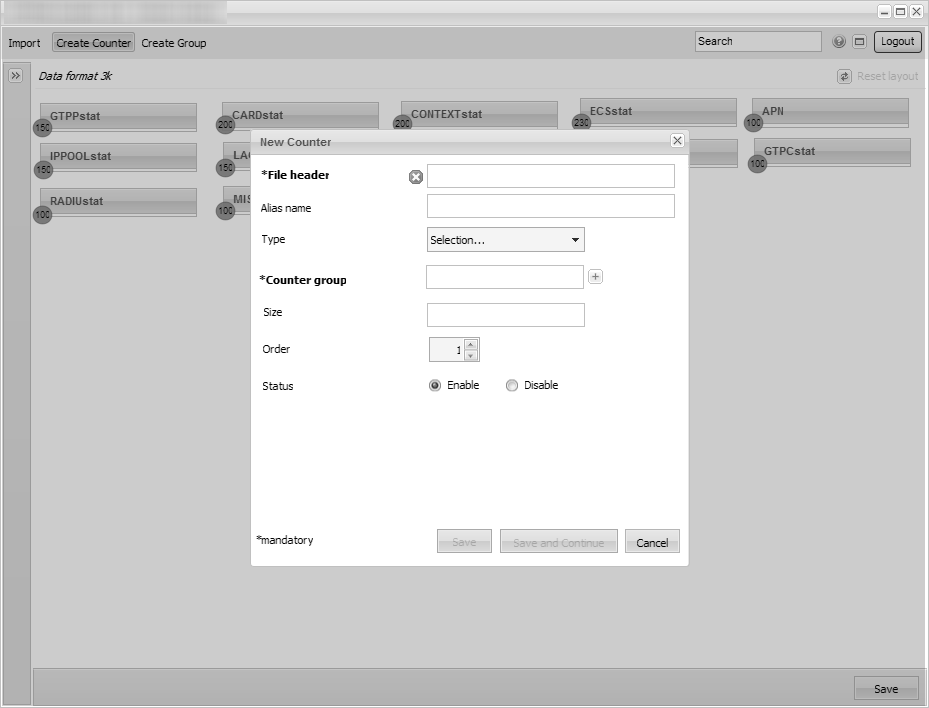This screenshot has width=929, height=708.
Task: Click the 150 badge on GTPPstat
Action: click(x=42, y=128)
